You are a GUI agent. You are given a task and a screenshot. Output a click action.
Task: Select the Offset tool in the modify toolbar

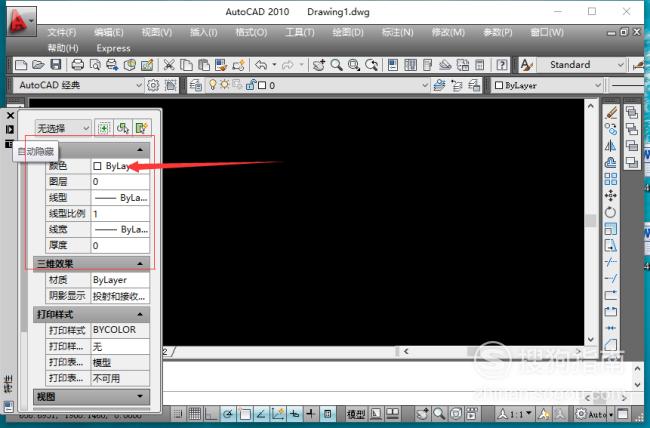click(611, 162)
